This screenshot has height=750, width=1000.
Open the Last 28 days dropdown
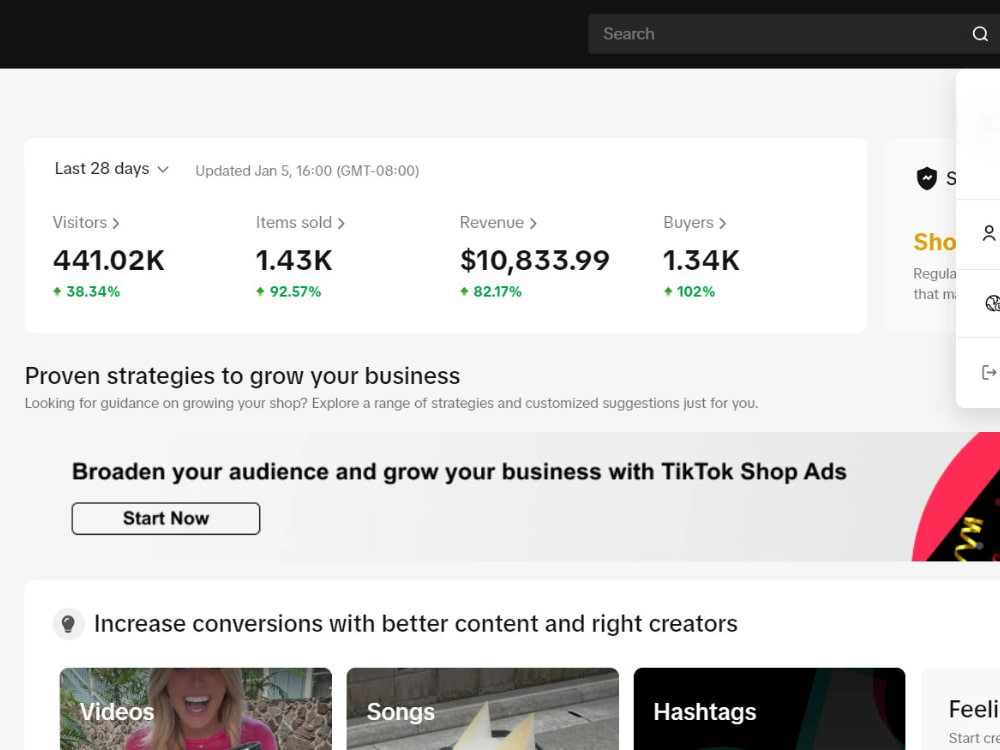[x=112, y=169]
